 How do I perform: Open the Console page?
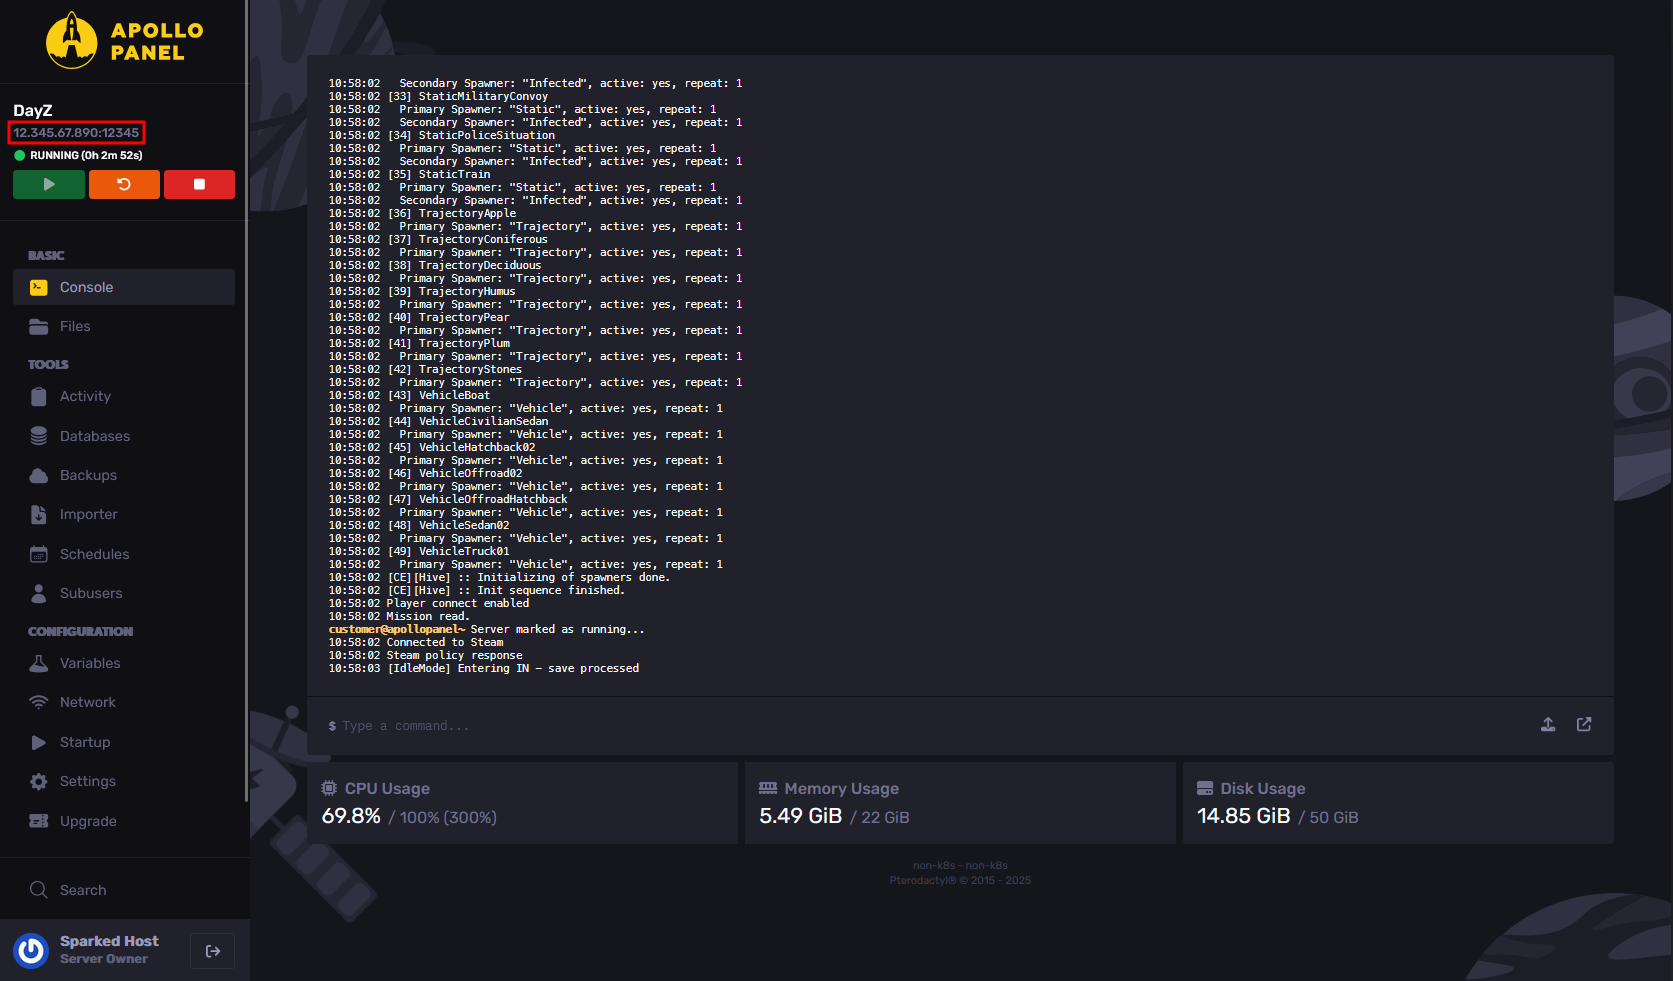[124, 287]
